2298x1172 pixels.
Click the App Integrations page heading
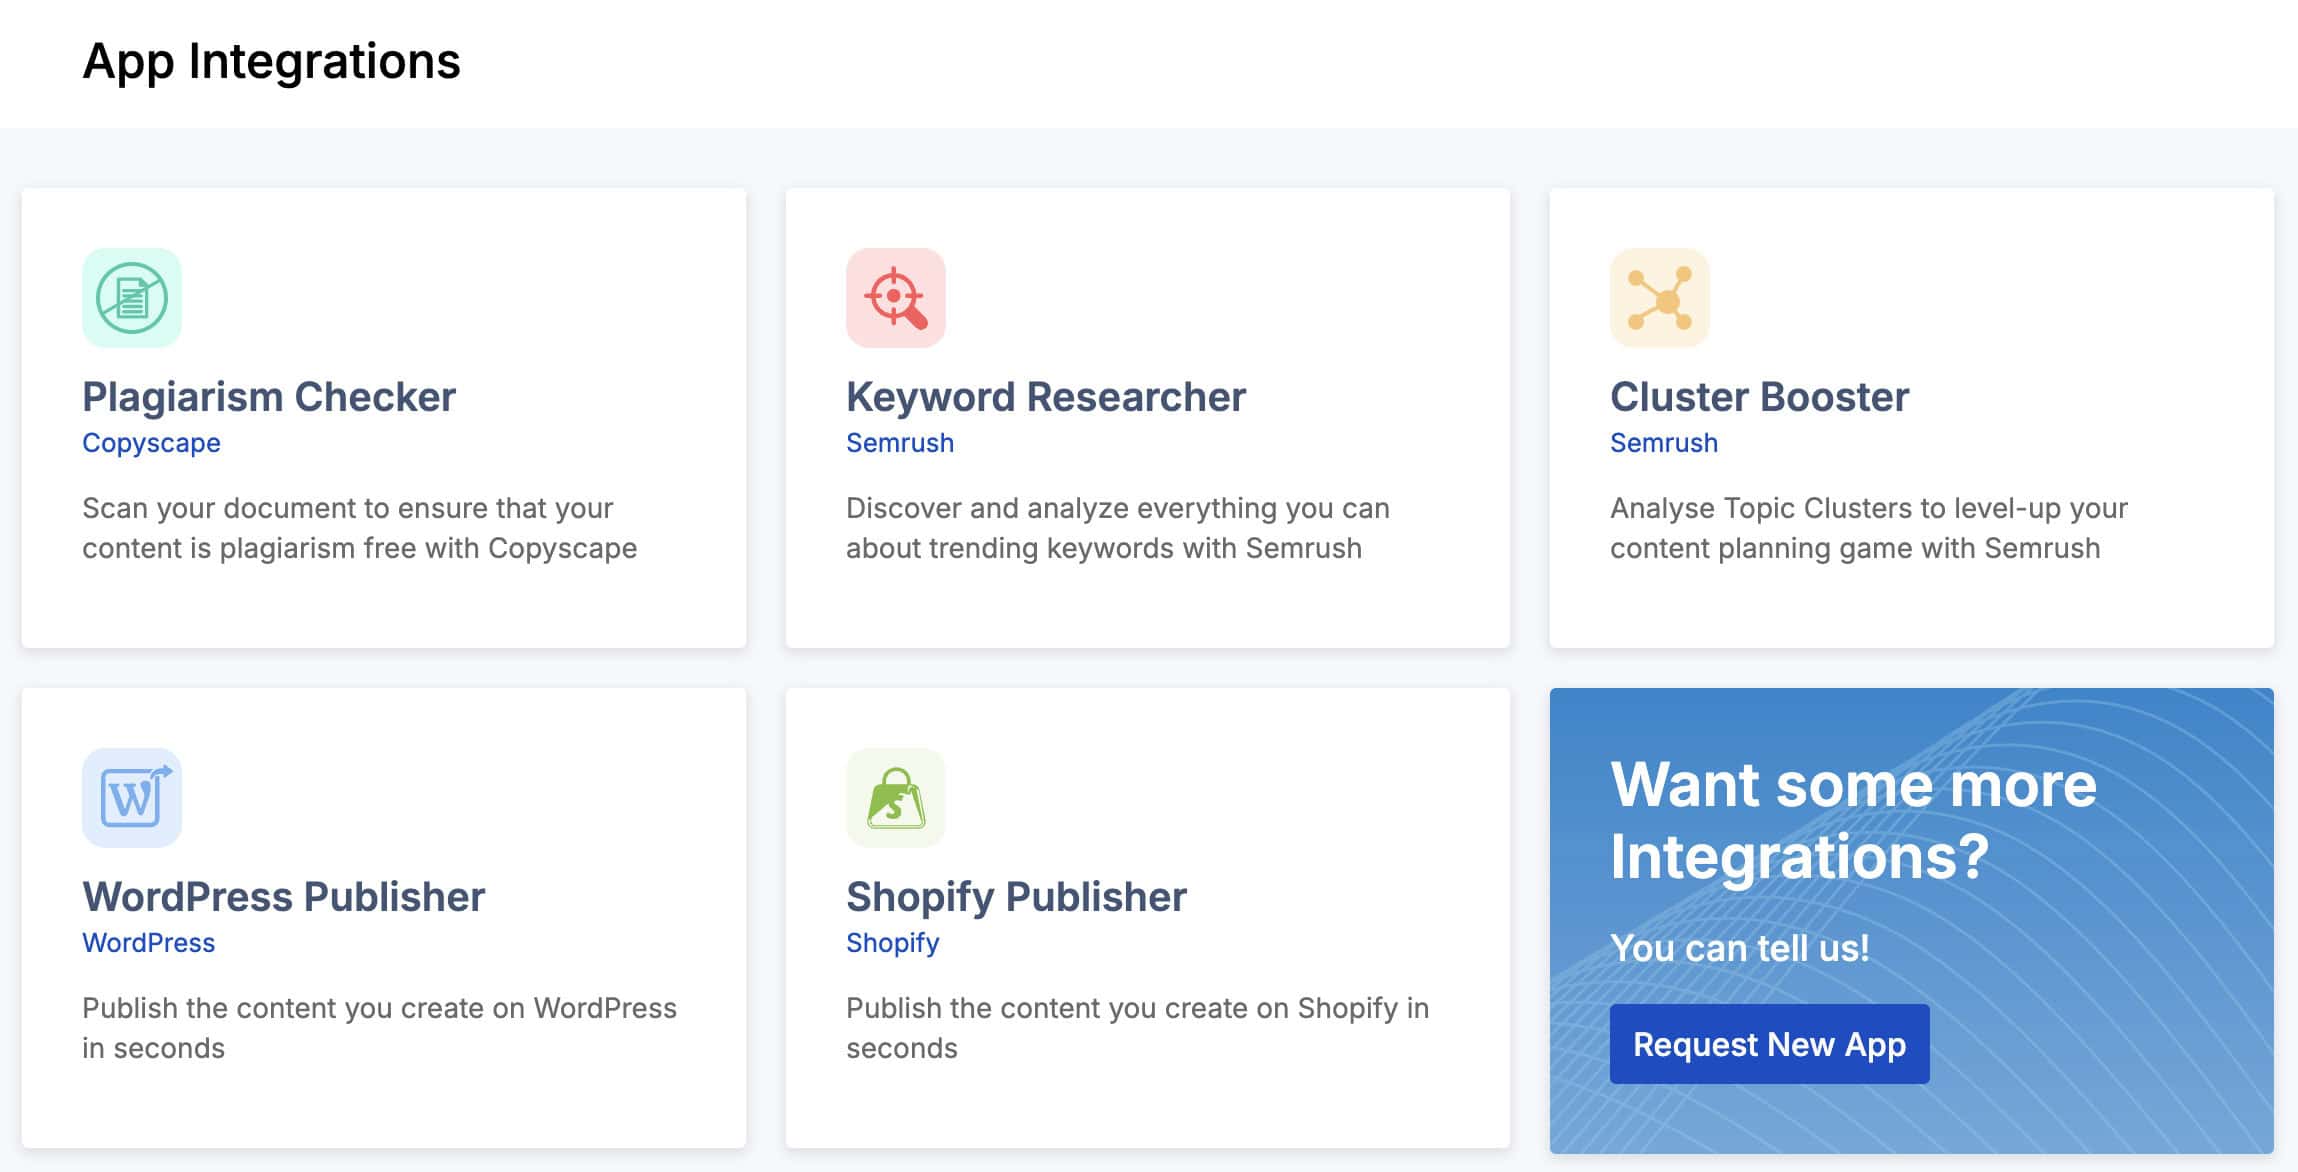(271, 62)
